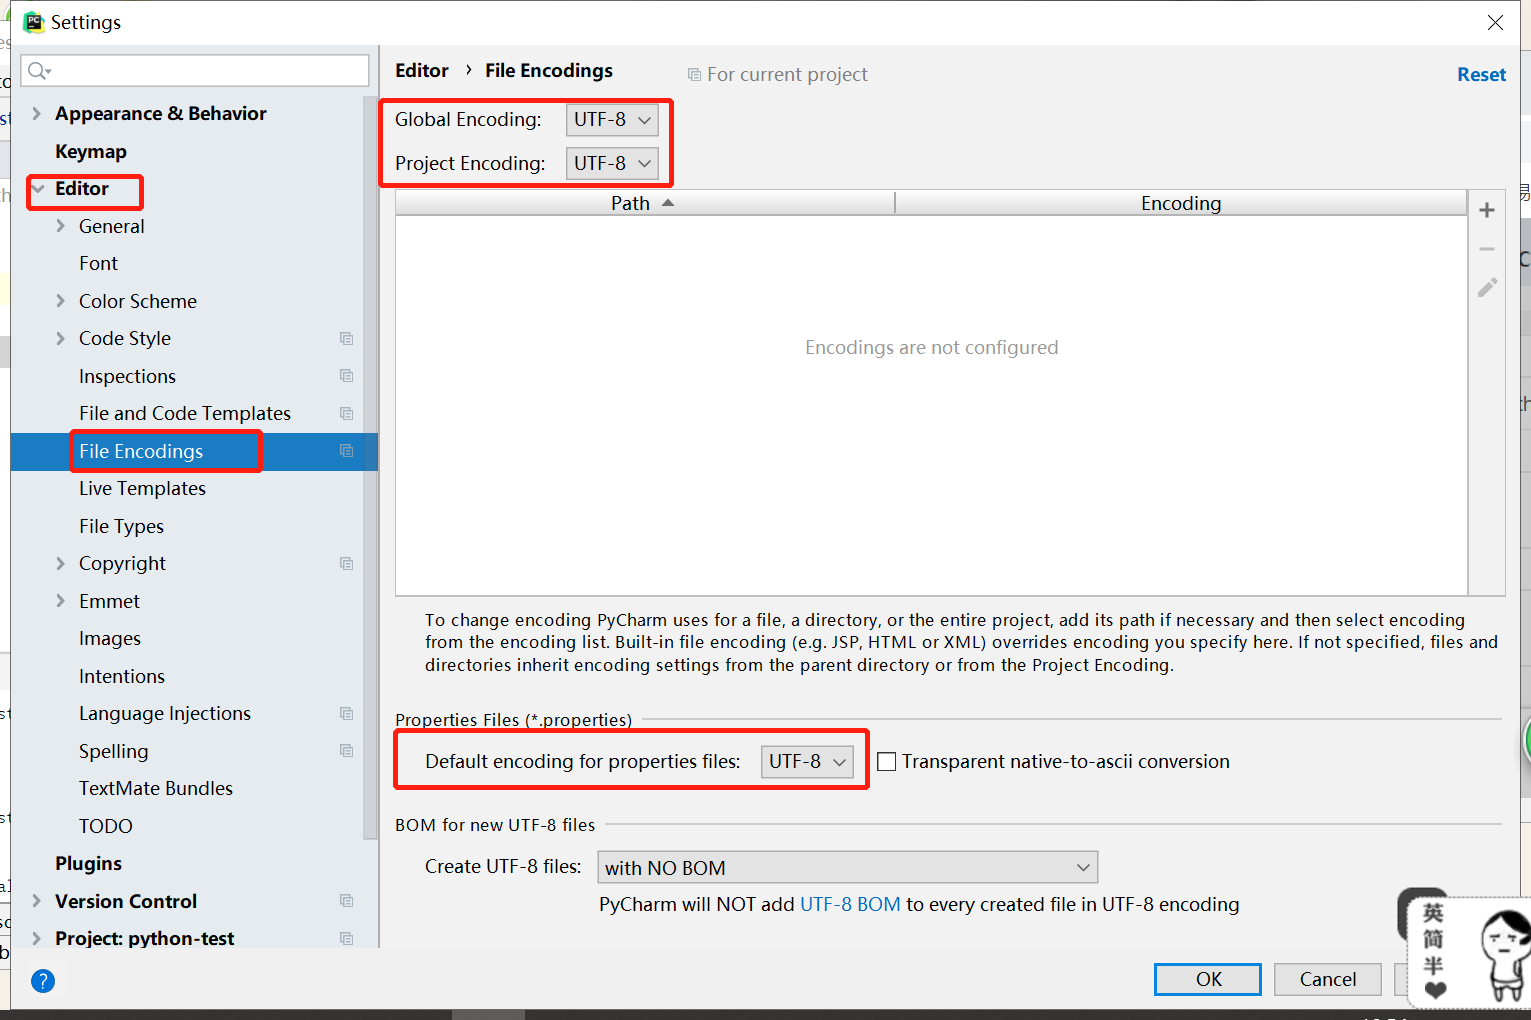Open File and Code Templates page

click(x=185, y=414)
